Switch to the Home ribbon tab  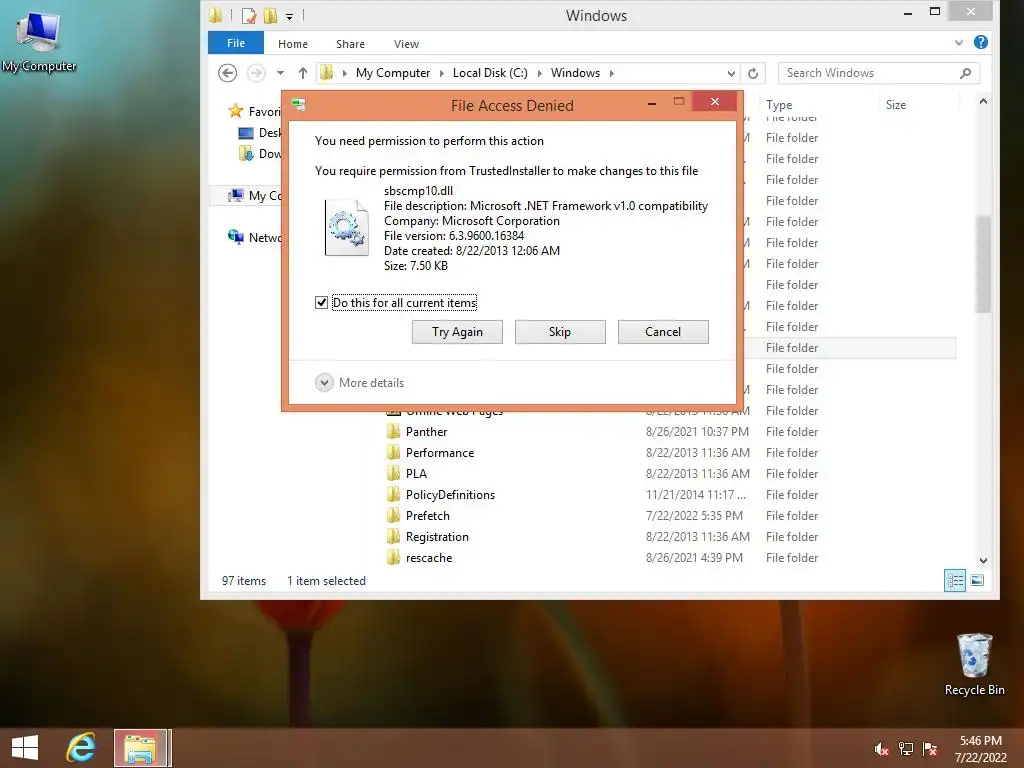point(293,44)
